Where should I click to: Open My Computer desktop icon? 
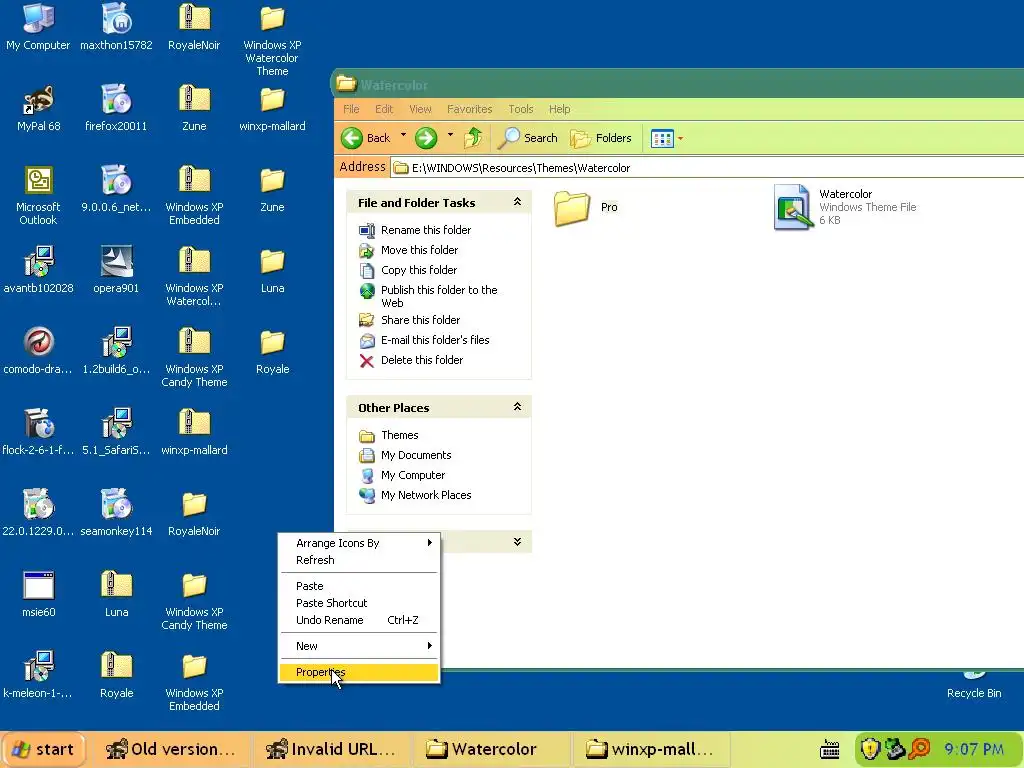38,27
